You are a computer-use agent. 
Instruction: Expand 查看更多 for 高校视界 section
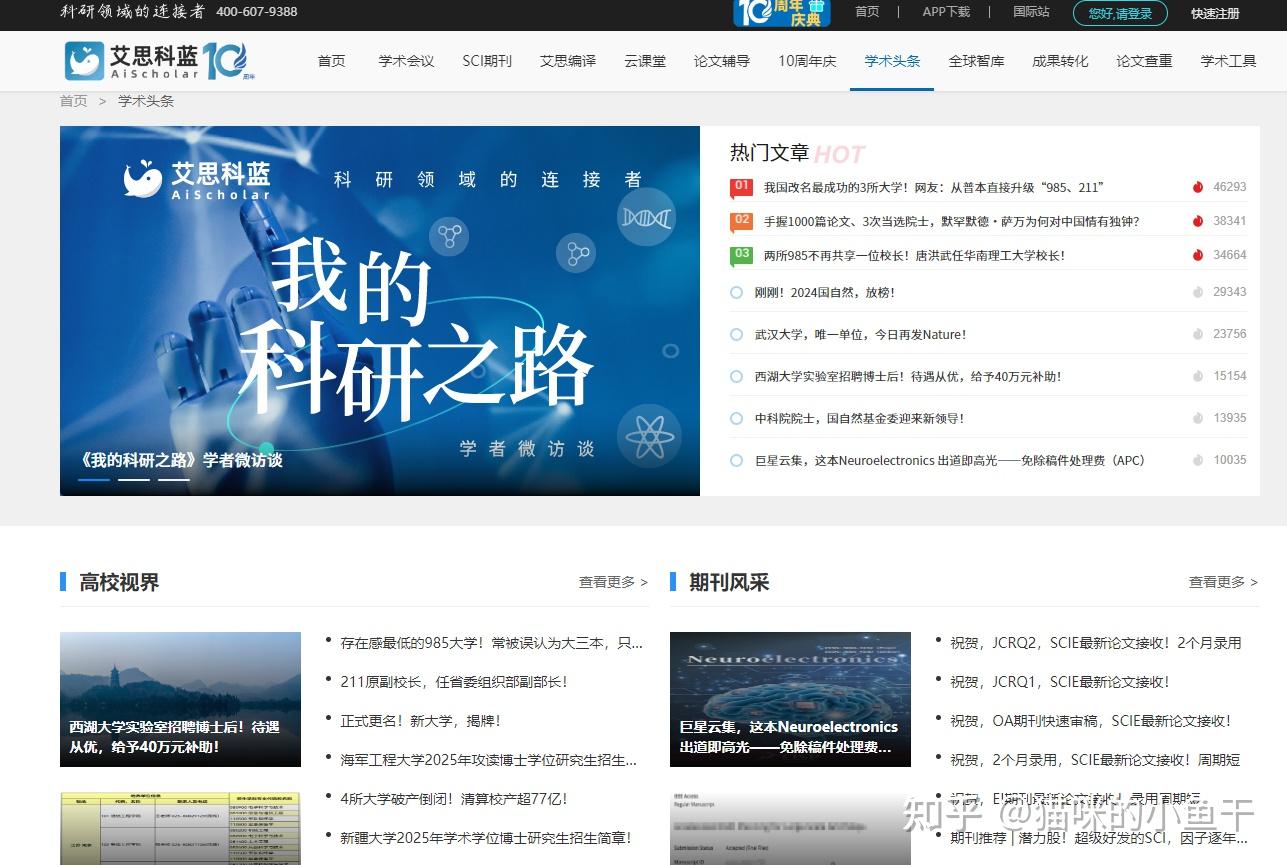[x=613, y=582]
